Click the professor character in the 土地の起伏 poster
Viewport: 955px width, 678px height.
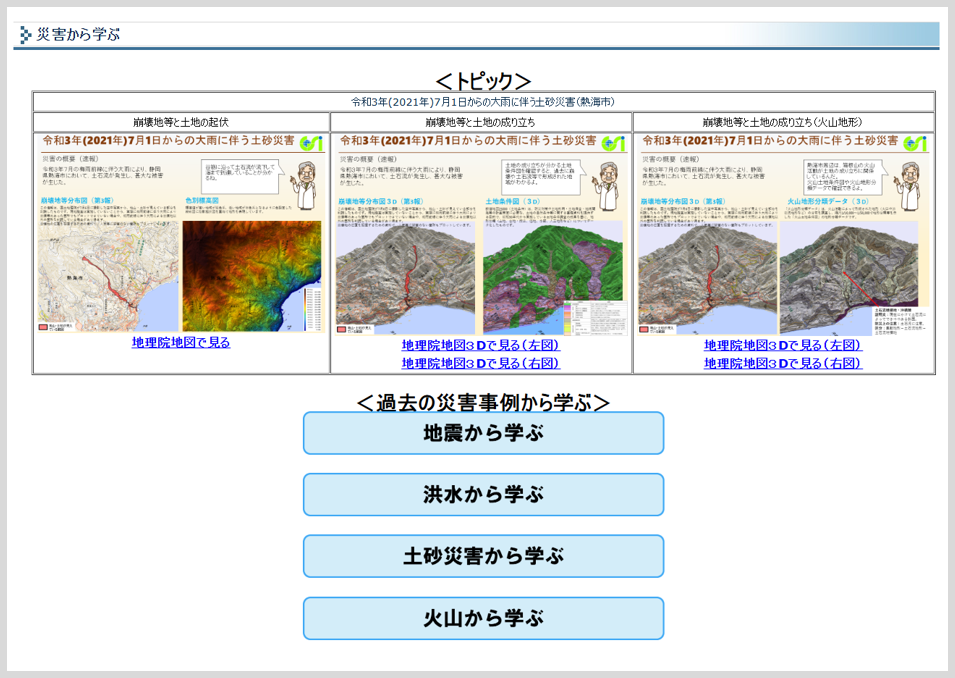click(x=304, y=185)
